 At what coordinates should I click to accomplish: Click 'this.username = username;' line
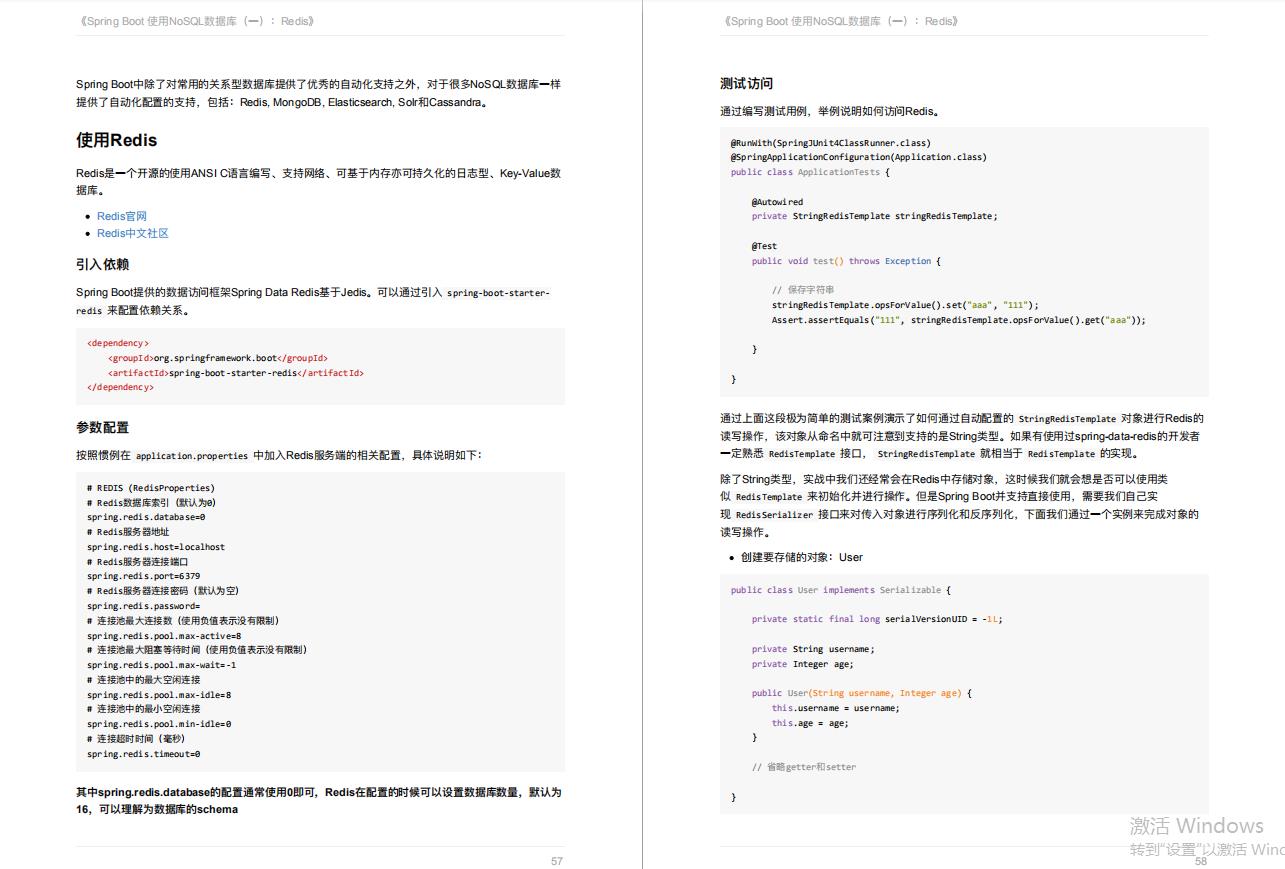[835, 708]
